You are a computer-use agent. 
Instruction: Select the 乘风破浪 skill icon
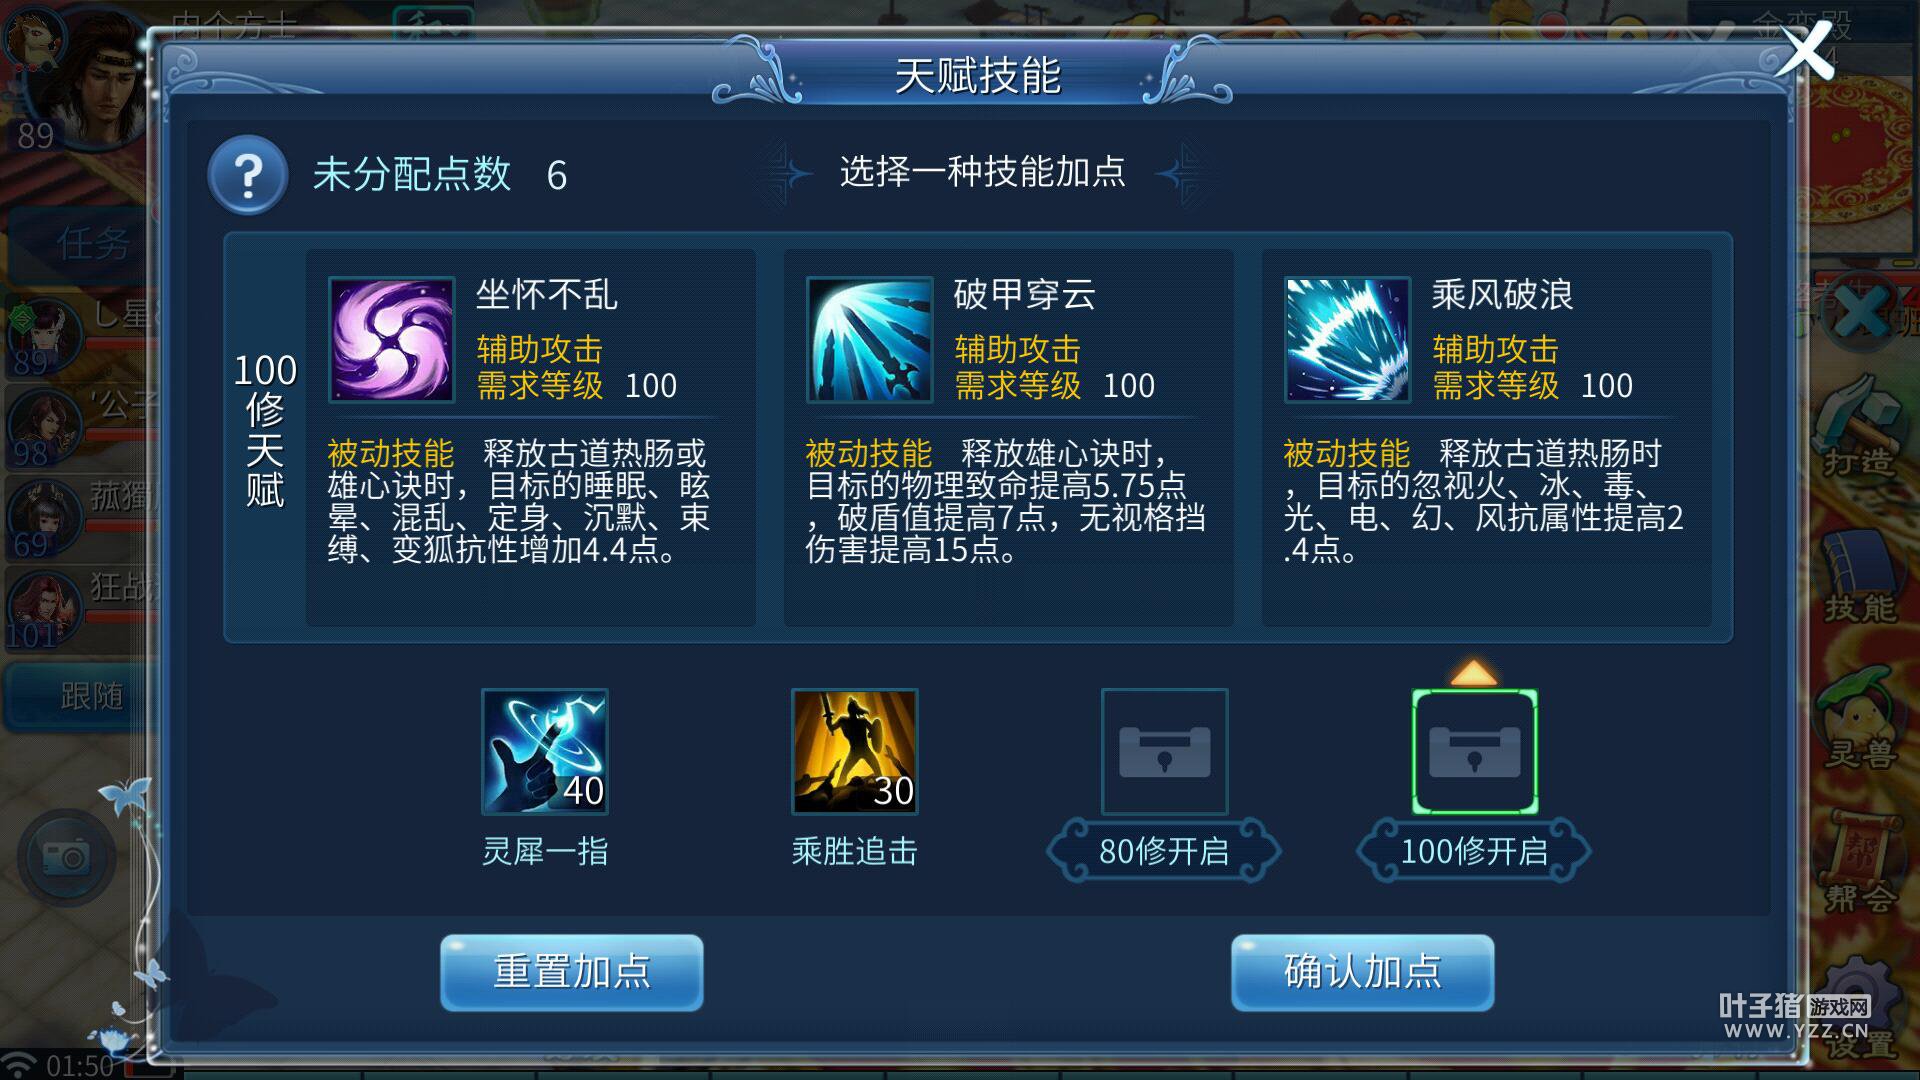(x=1348, y=340)
